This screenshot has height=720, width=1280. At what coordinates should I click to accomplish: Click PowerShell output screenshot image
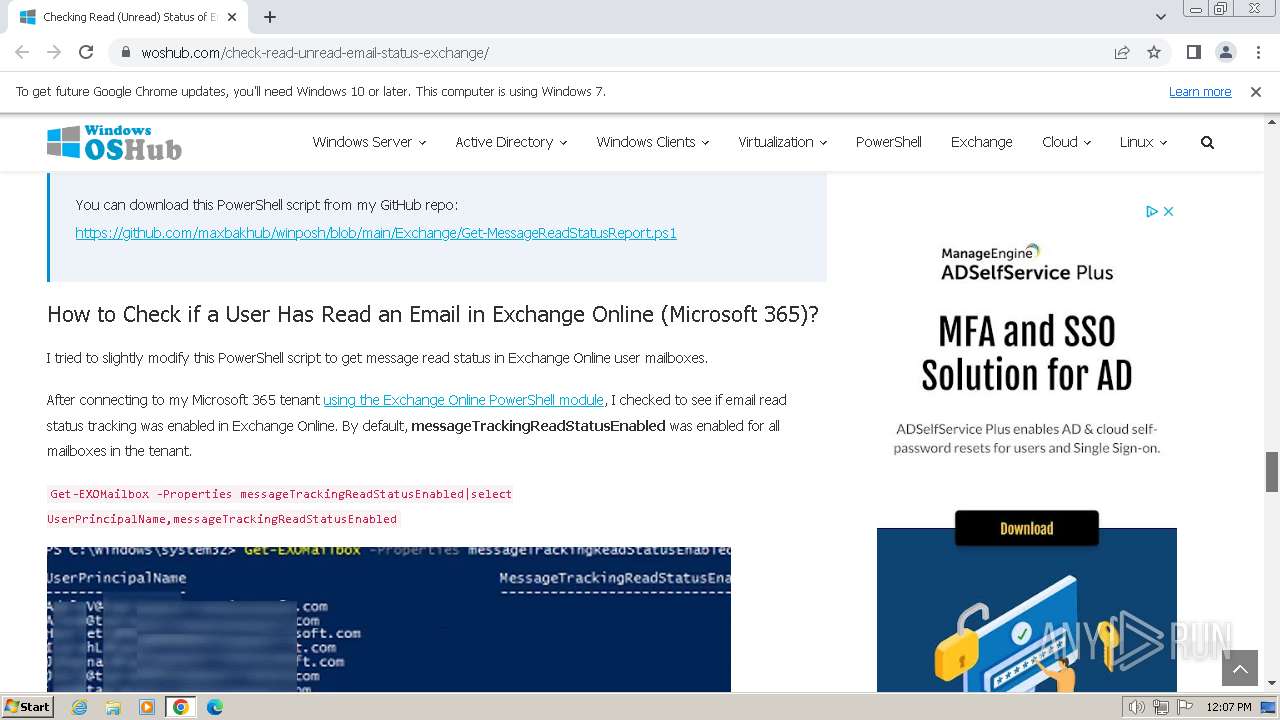(389, 619)
